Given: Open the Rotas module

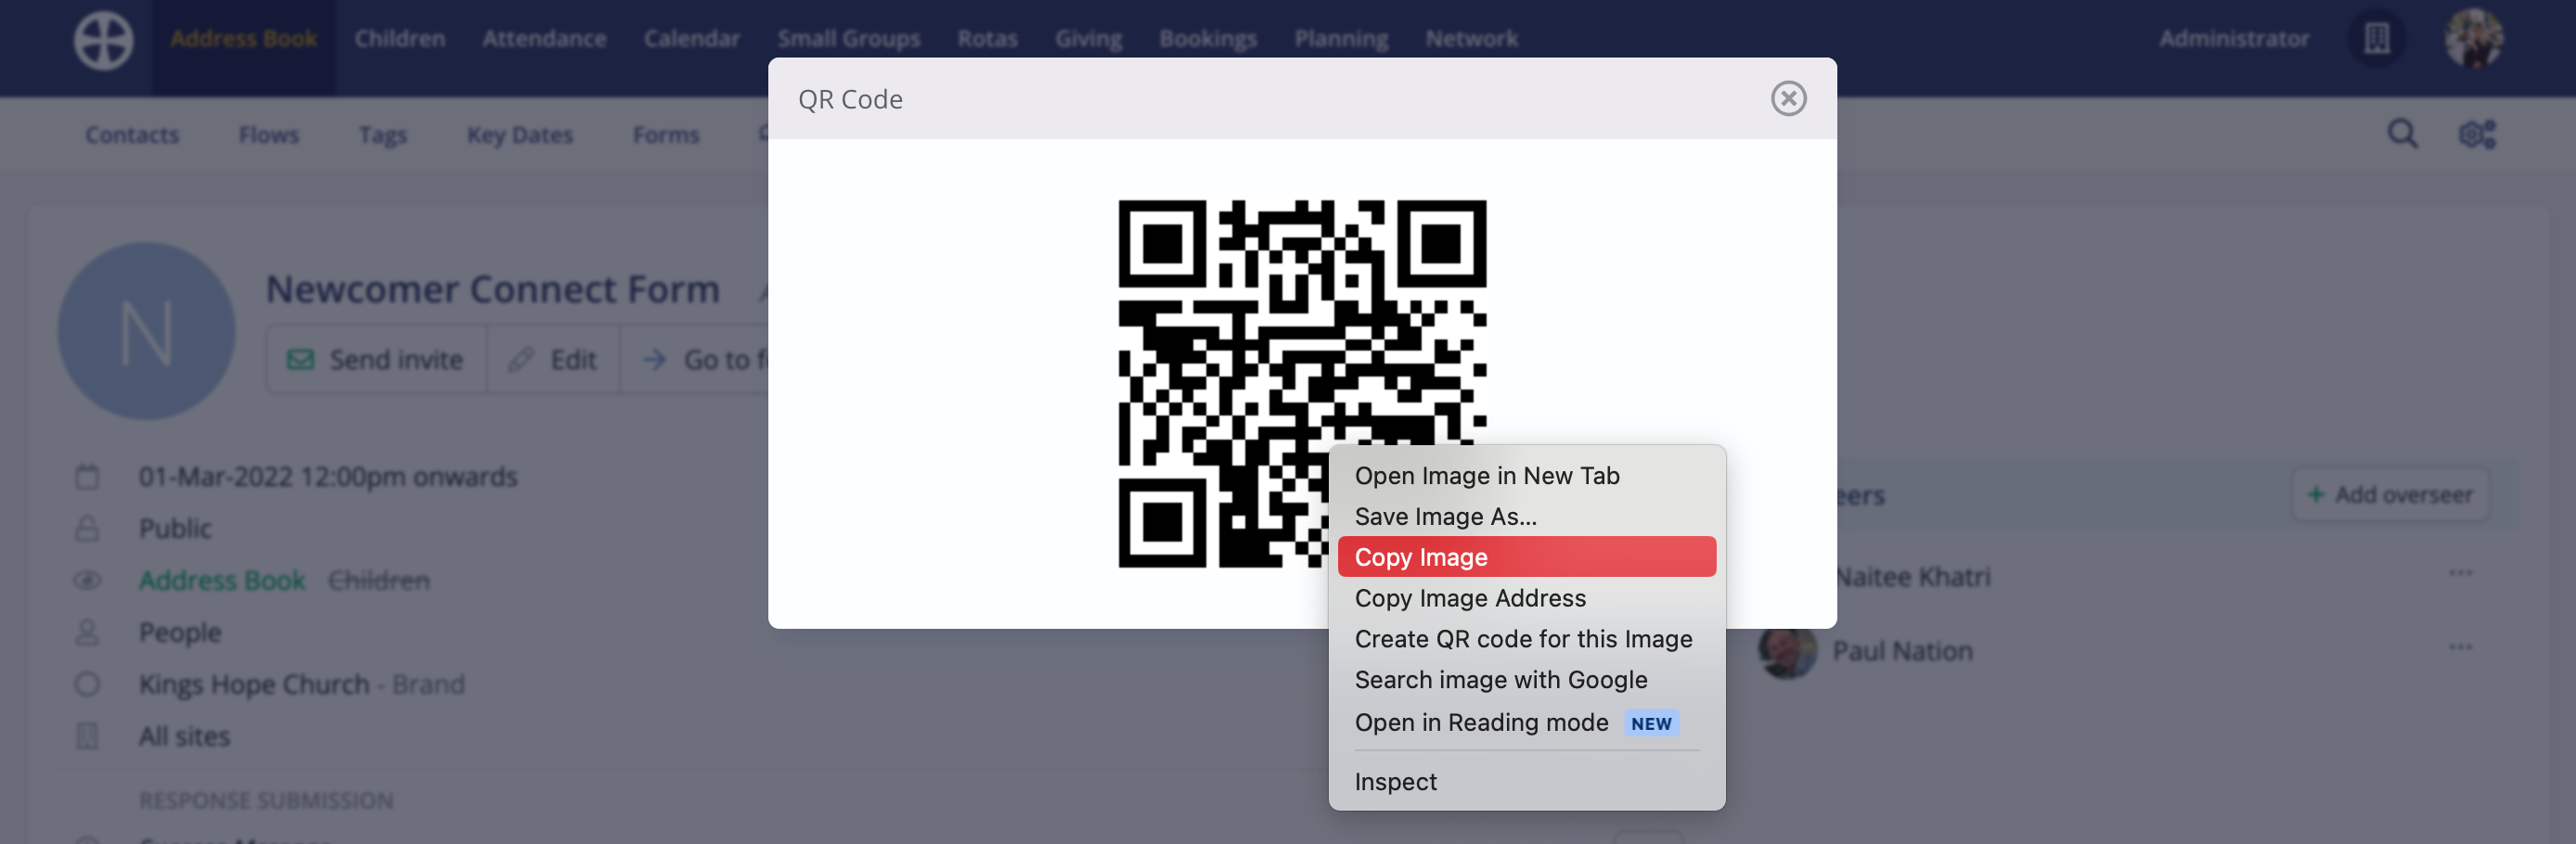Looking at the screenshot, I should point(987,39).
